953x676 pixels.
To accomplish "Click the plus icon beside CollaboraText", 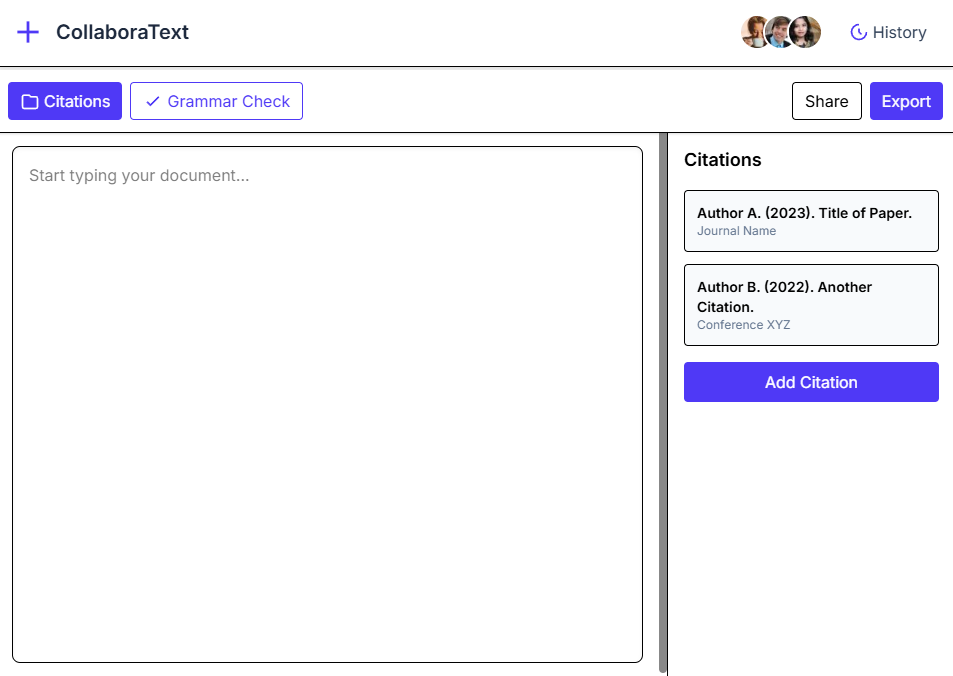I will click(x=28, y=32).
